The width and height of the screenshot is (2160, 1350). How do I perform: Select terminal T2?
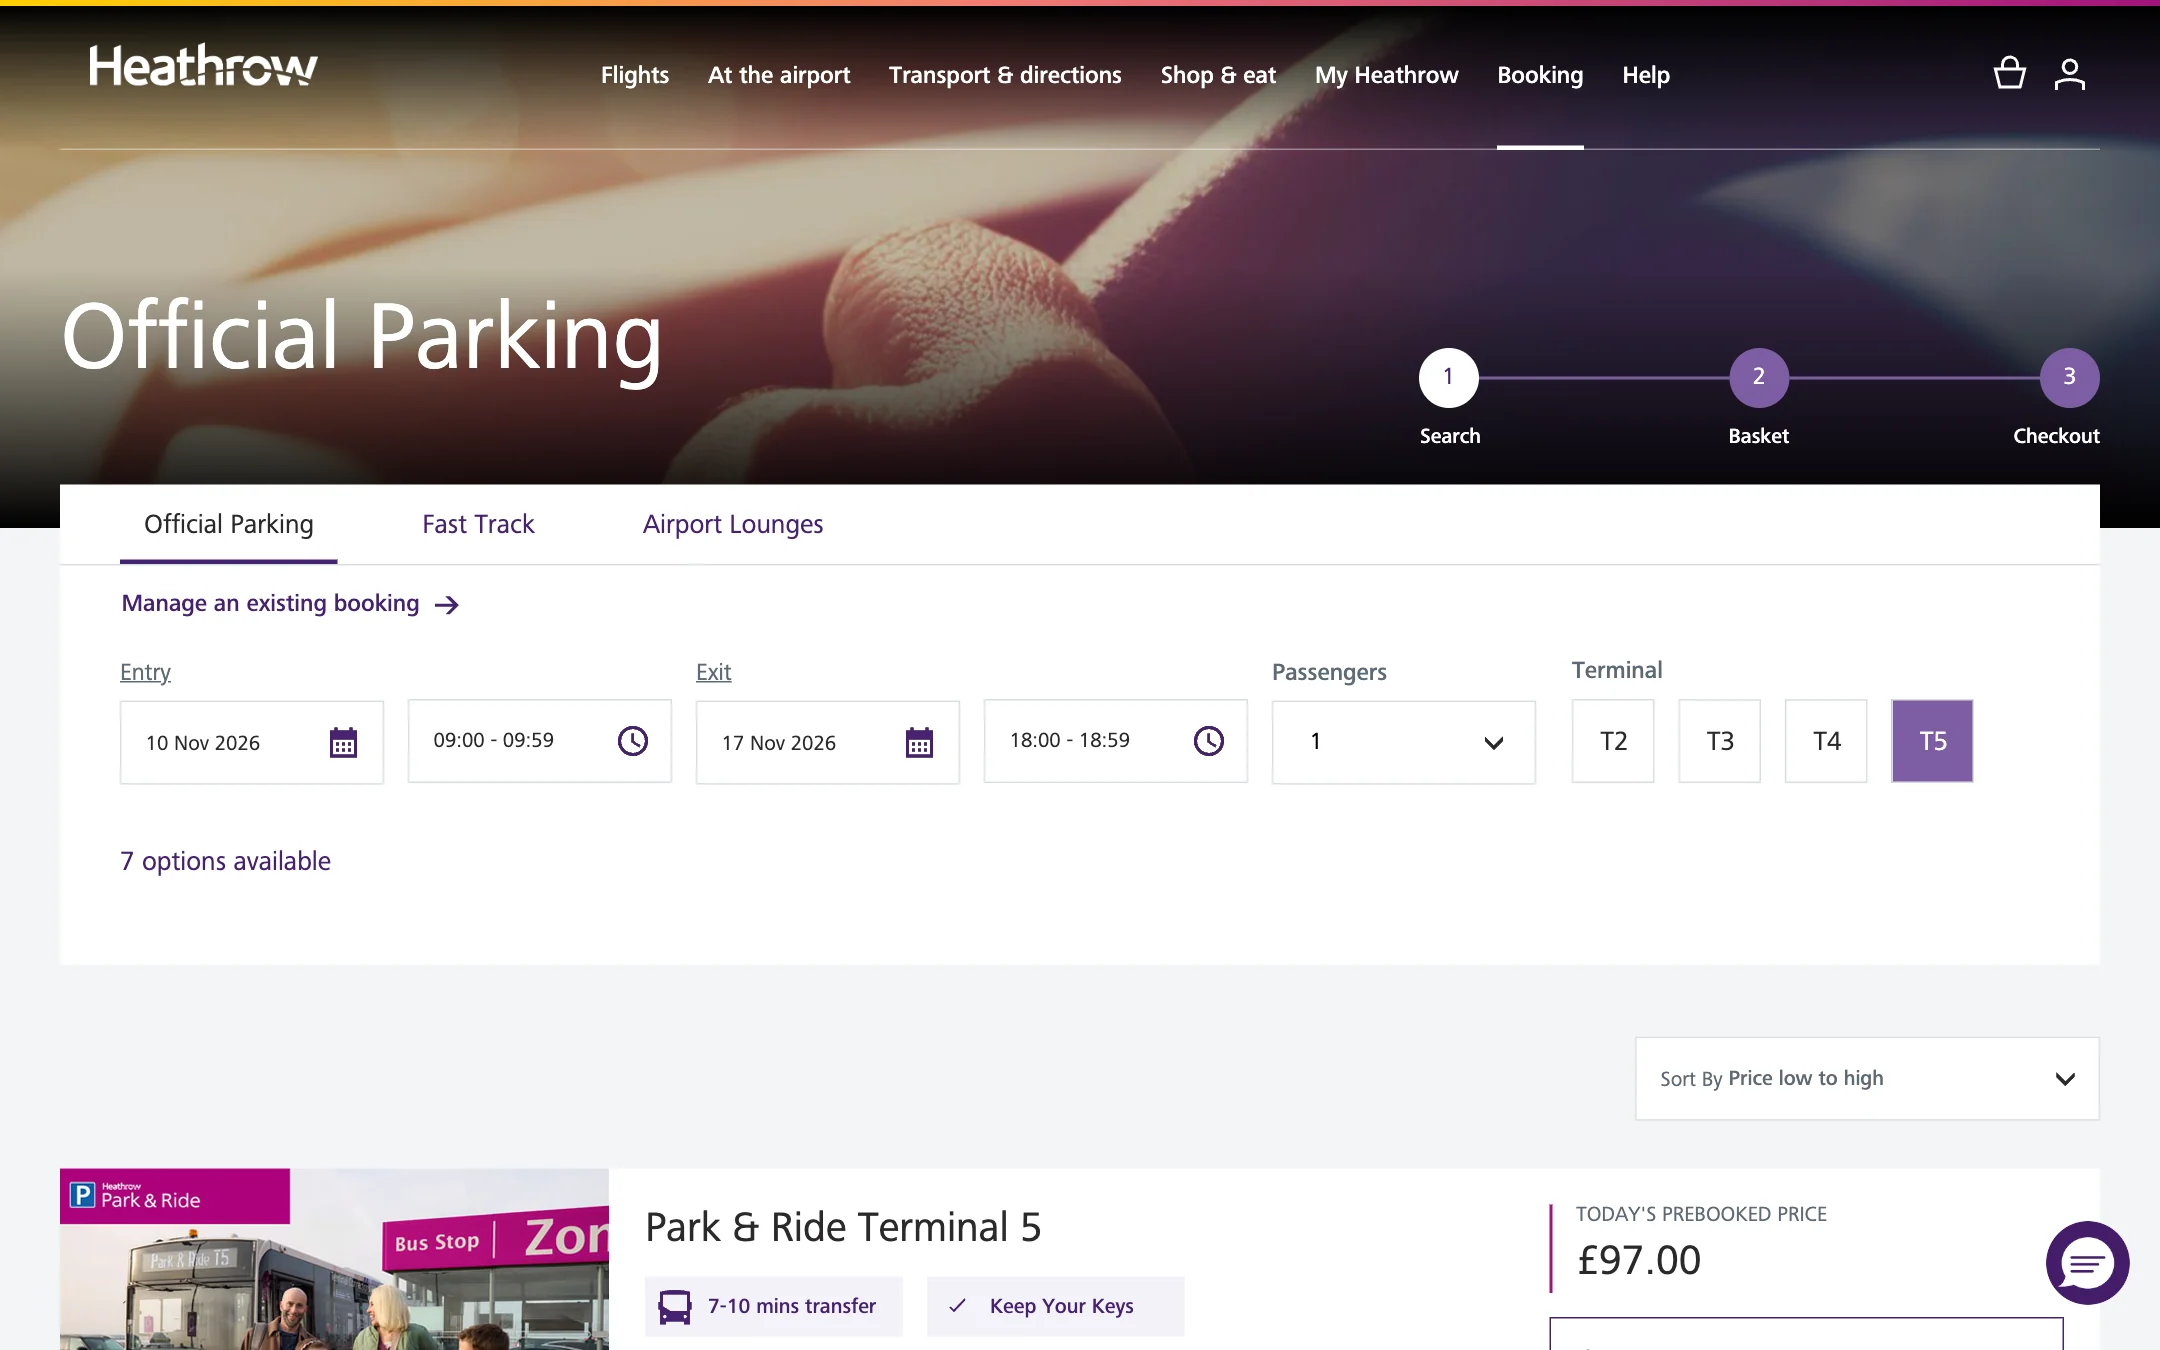tap(1613, 741)
